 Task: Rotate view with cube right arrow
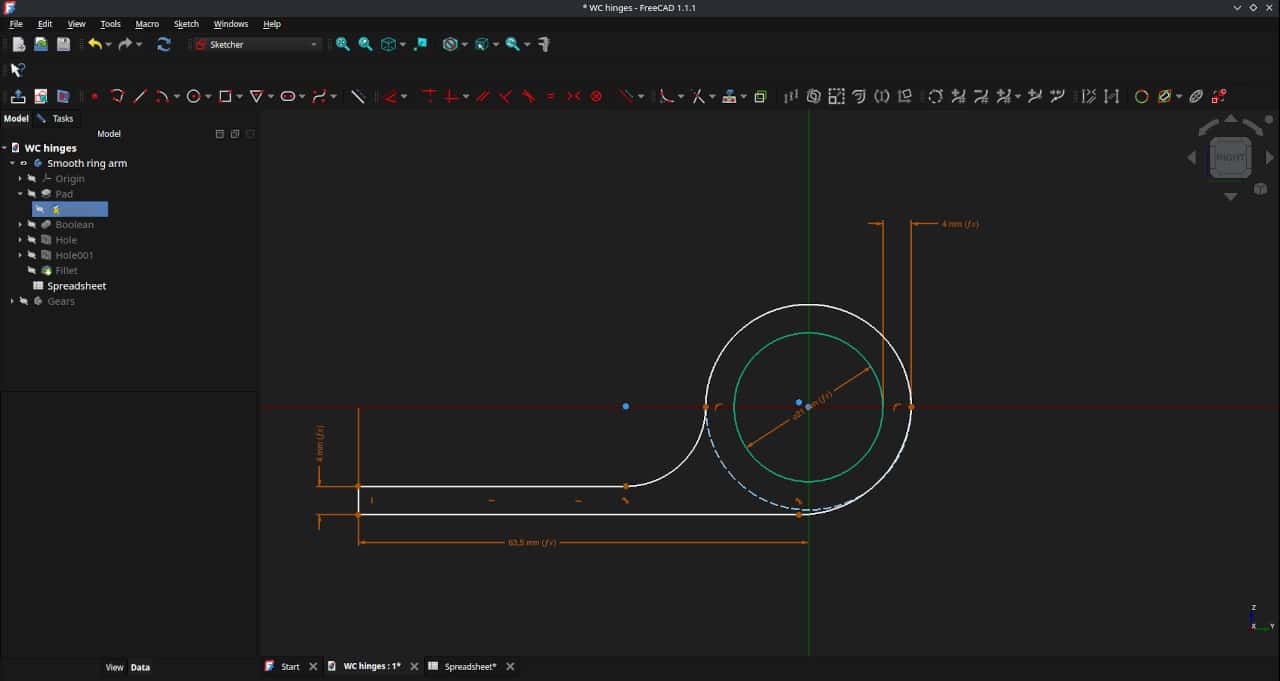point(1270,157)
